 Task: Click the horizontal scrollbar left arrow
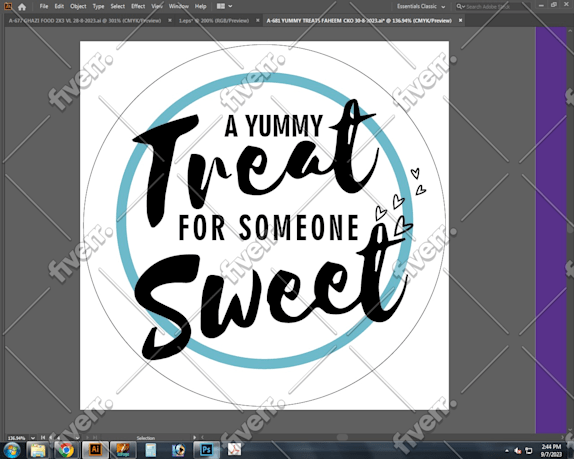pyautogui.click(x=202, y=437)
